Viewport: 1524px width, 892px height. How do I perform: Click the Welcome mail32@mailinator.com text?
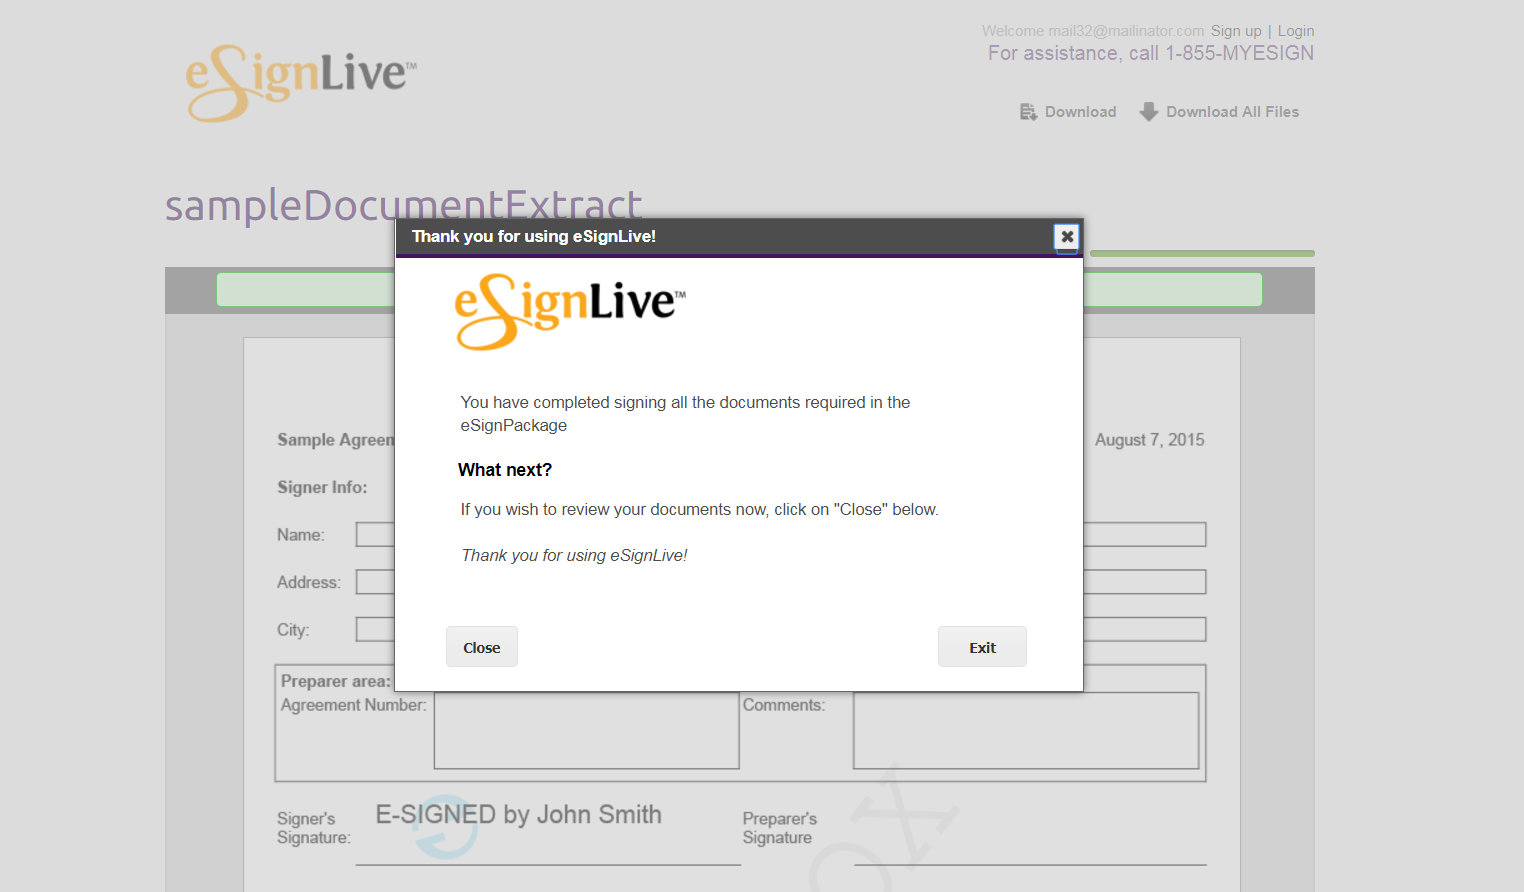pyautogui.click(x=1093, y=31)
